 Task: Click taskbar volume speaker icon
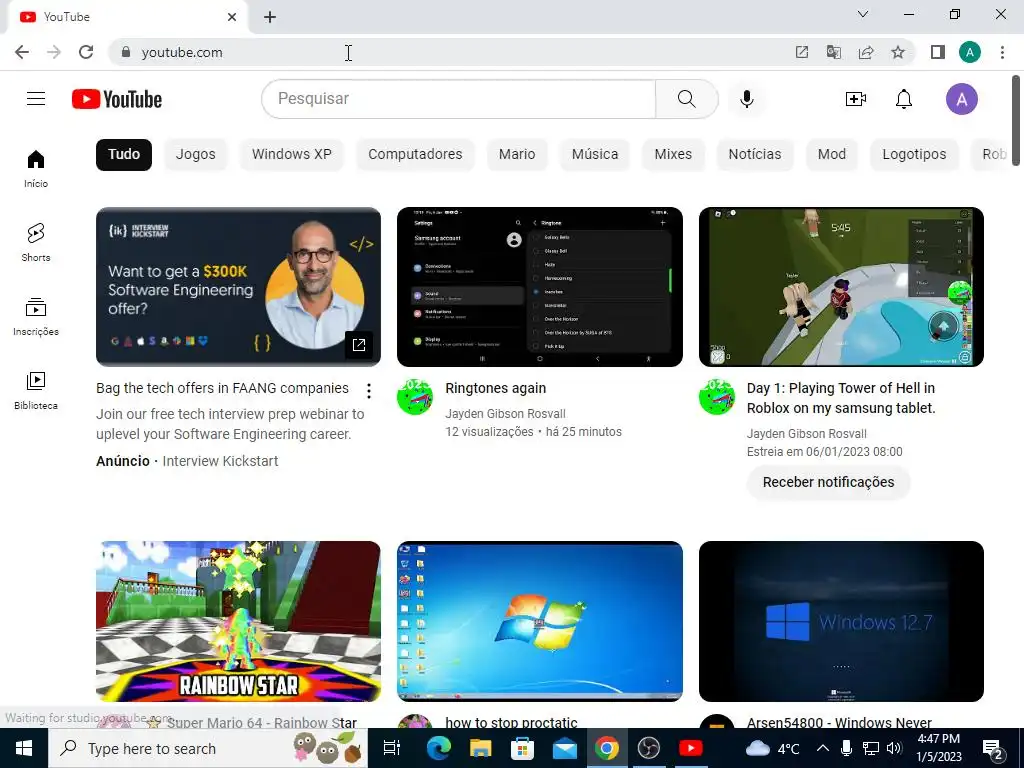pos(894,748)
